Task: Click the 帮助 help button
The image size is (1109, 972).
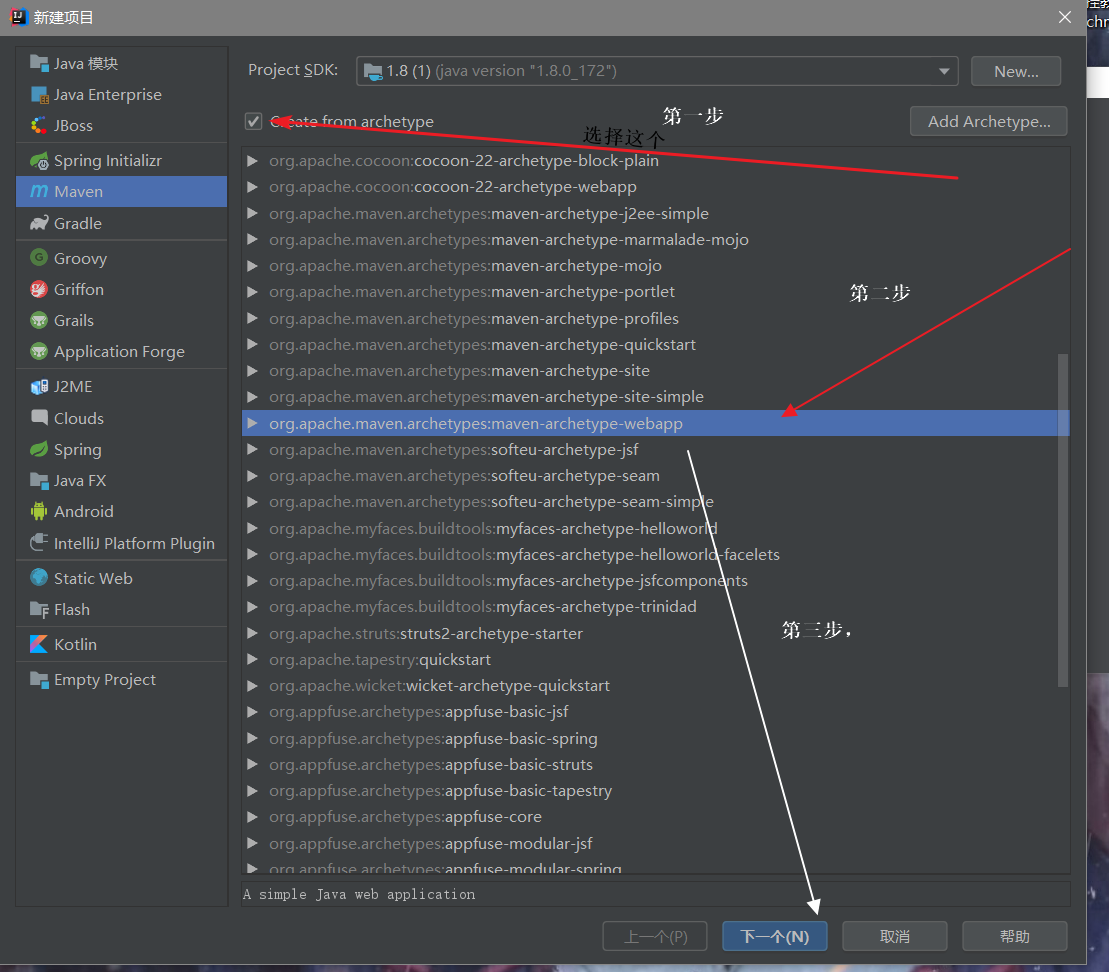Action: click(x=1015, y=937)
